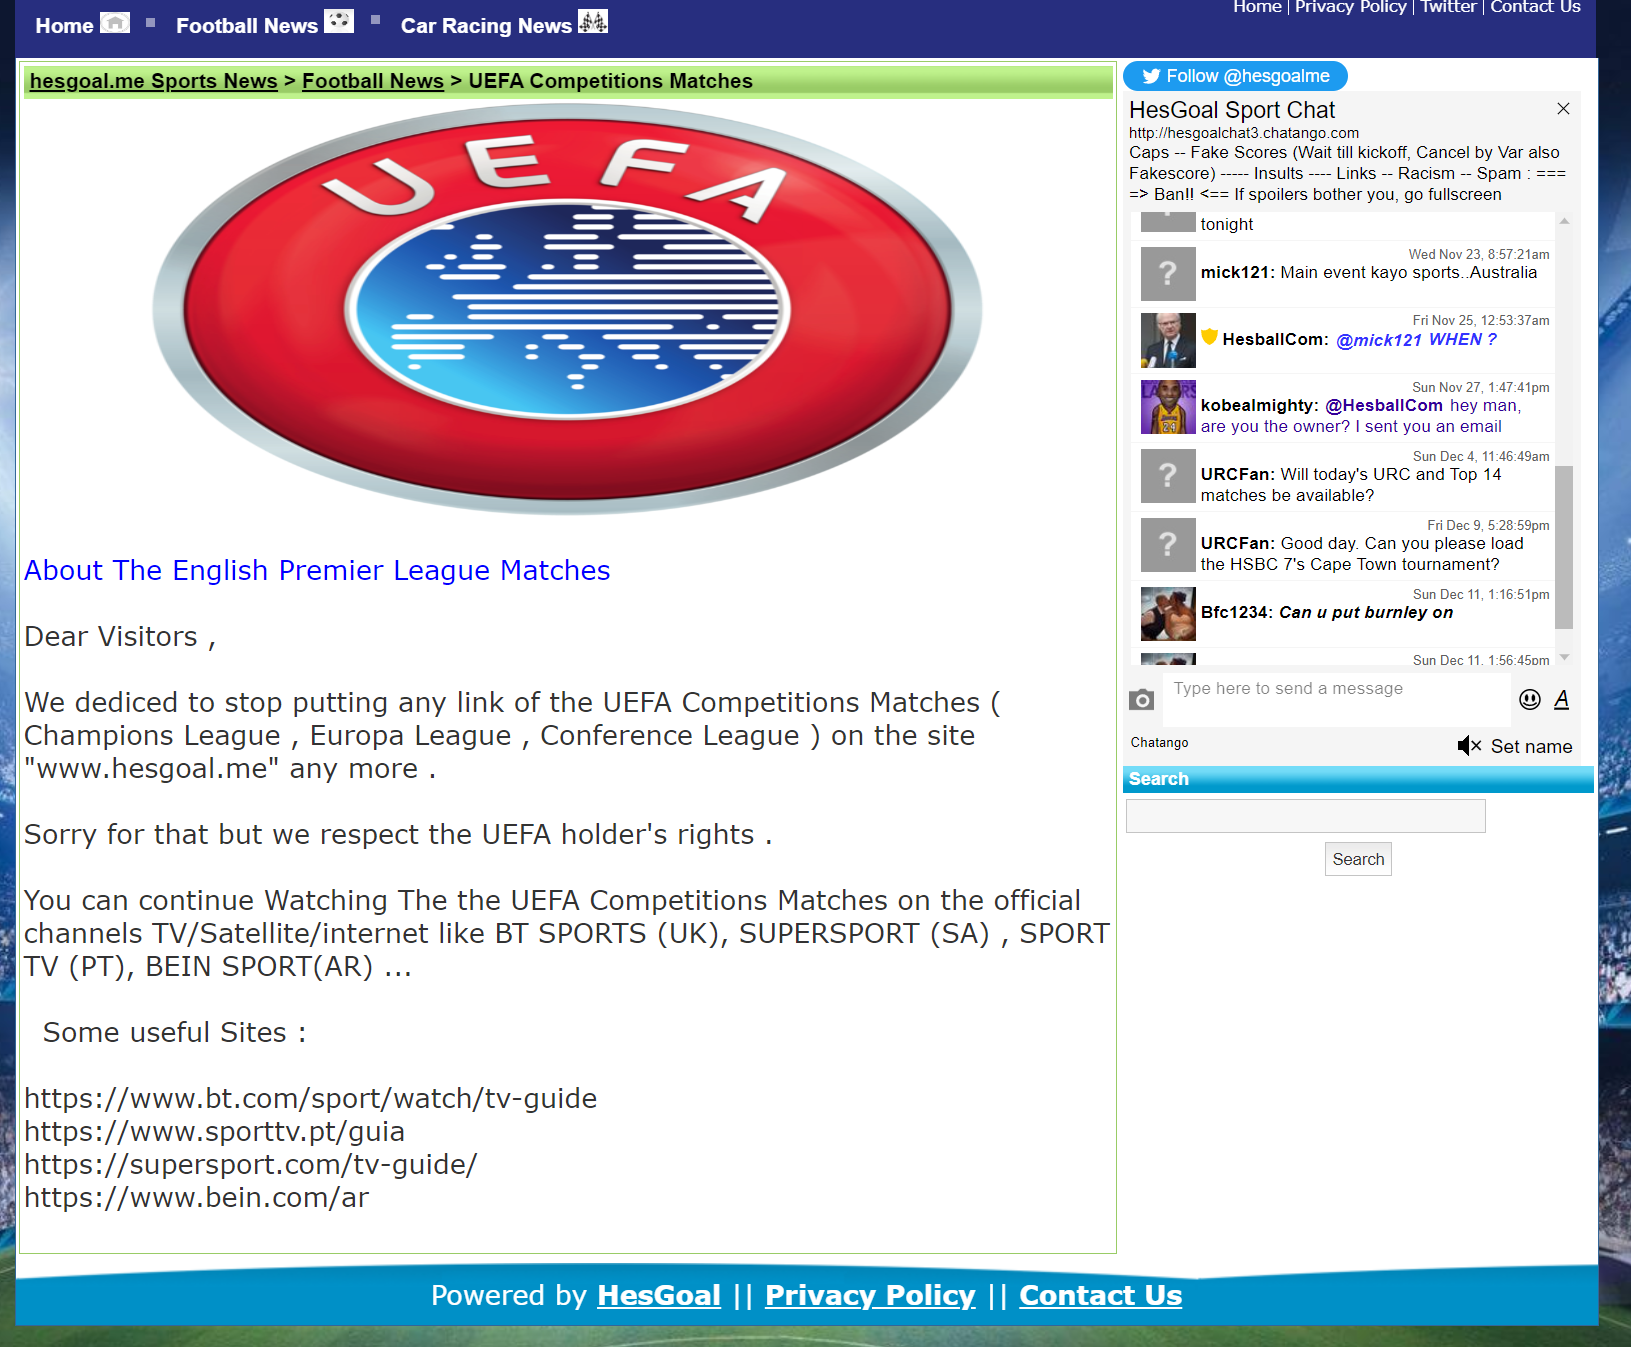Viewport: 1631px width, 1347px height.
Task: Click the Search button
Action: (1358, 859)
